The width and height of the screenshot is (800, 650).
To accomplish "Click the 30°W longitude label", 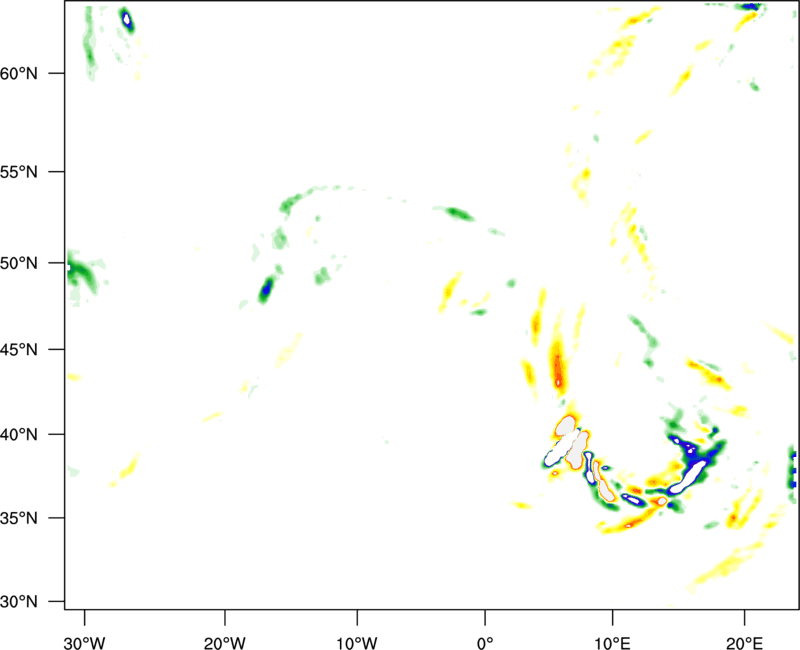I will (x=84, y=643).
